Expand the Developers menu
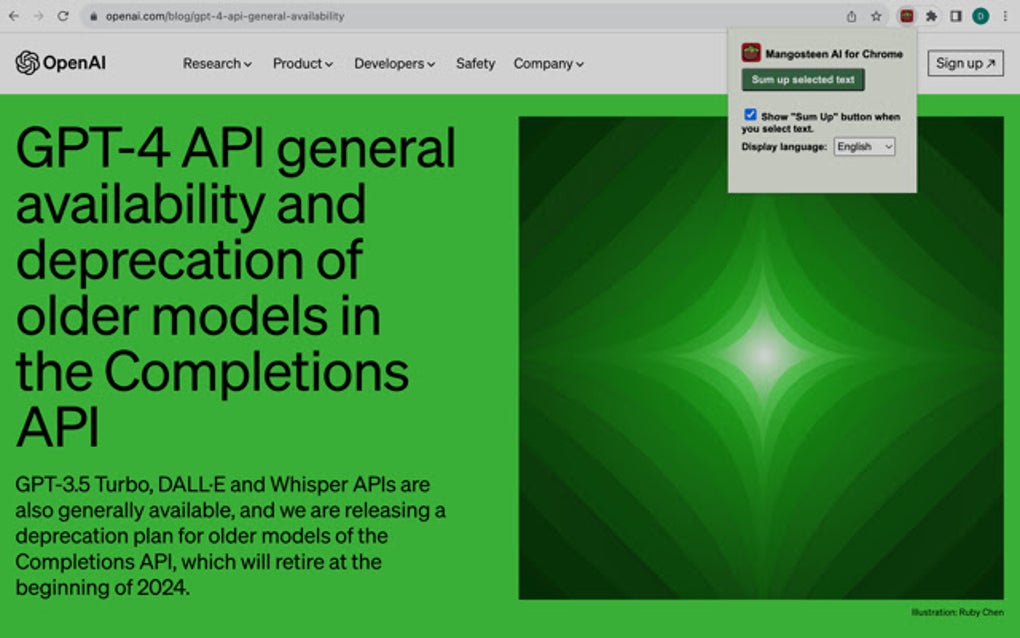The image size is (1020, 638). [394, 64]
